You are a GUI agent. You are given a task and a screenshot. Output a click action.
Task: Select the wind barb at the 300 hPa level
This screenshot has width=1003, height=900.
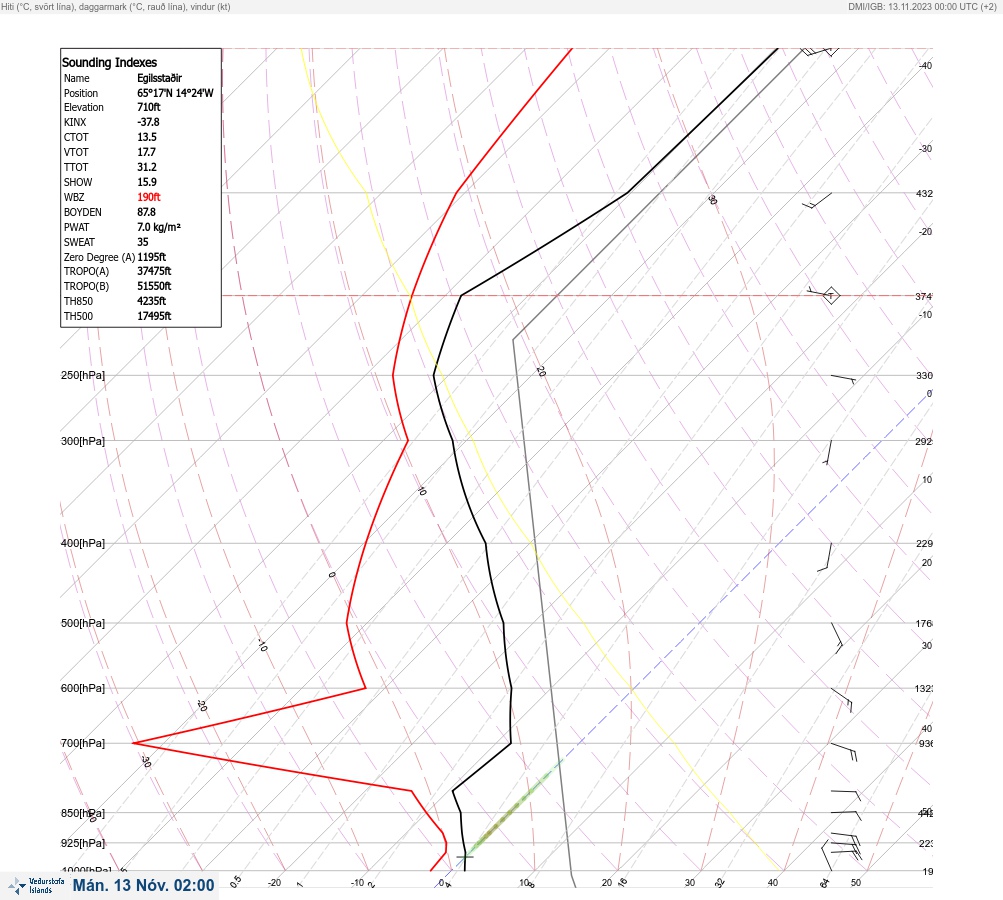point(828,452)
